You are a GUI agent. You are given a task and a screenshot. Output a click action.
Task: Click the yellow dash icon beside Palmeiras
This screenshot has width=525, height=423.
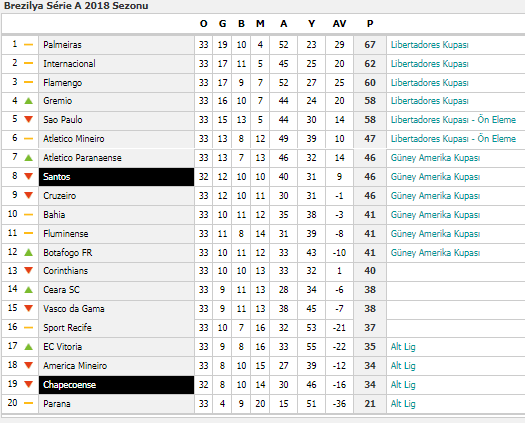click(x=29, y=45)
